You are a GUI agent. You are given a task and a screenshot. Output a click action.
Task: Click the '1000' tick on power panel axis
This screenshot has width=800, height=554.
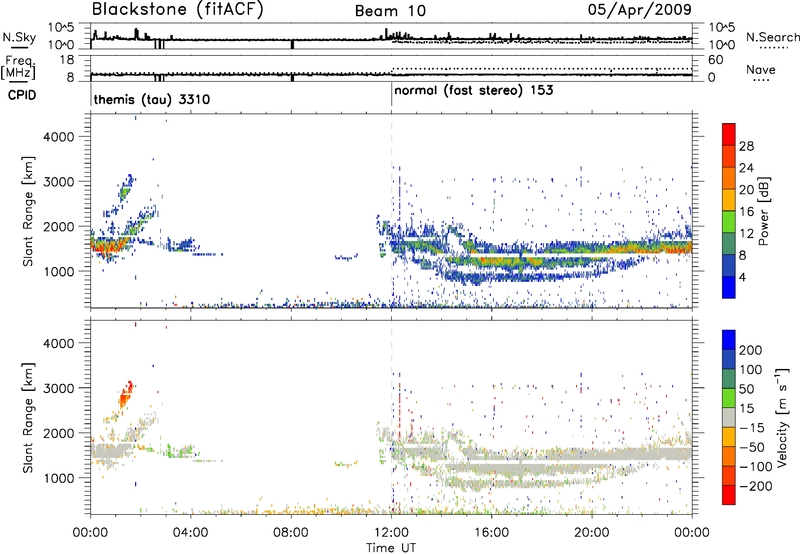(59, 271)
